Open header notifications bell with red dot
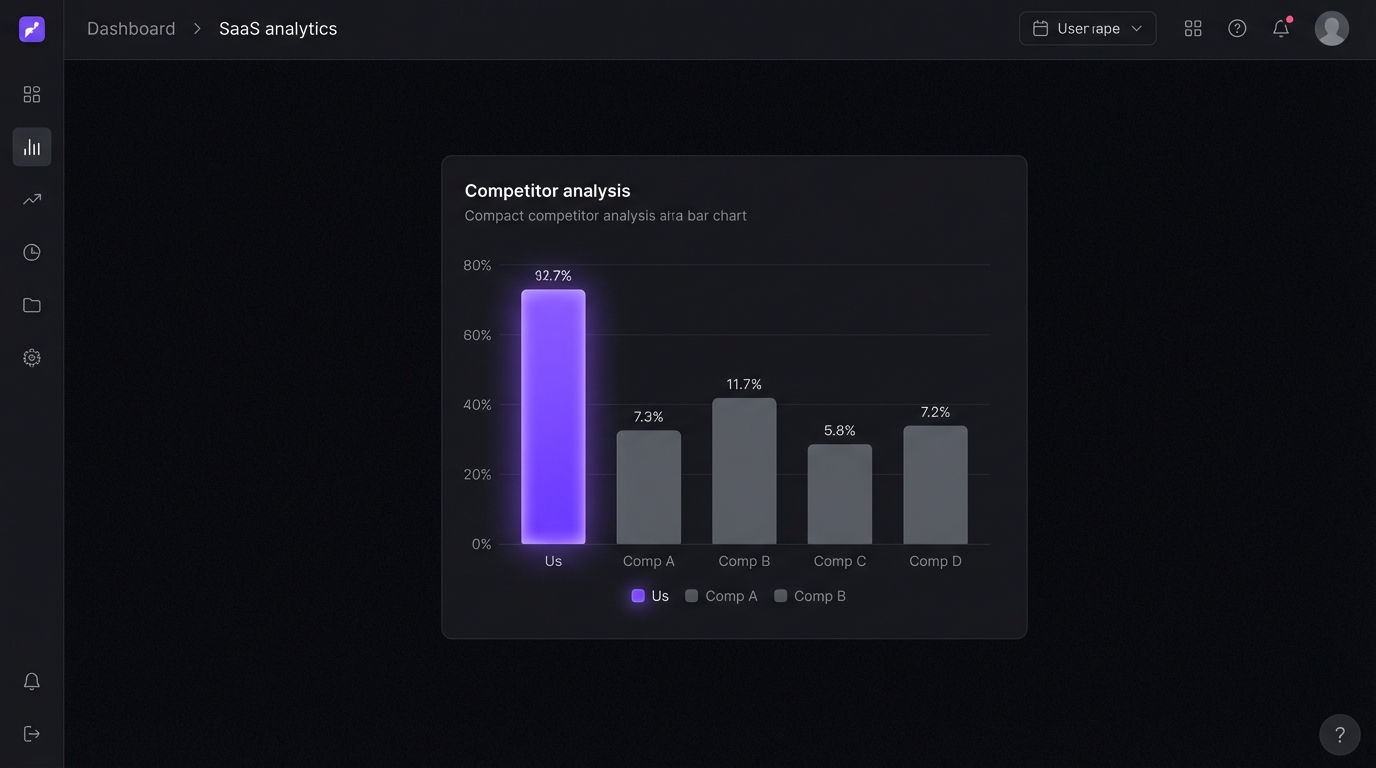This screenshot has height=768, width=1376. pyautogui.click(x=1281, y=28)
